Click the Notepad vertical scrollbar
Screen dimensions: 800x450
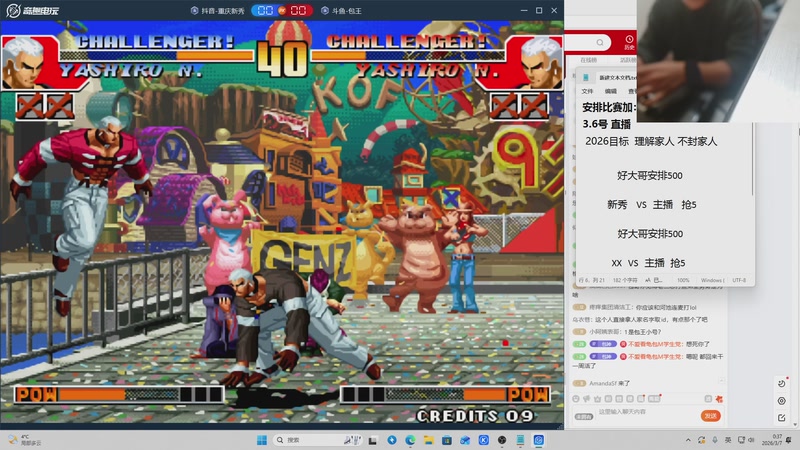[x=752, y=158]
